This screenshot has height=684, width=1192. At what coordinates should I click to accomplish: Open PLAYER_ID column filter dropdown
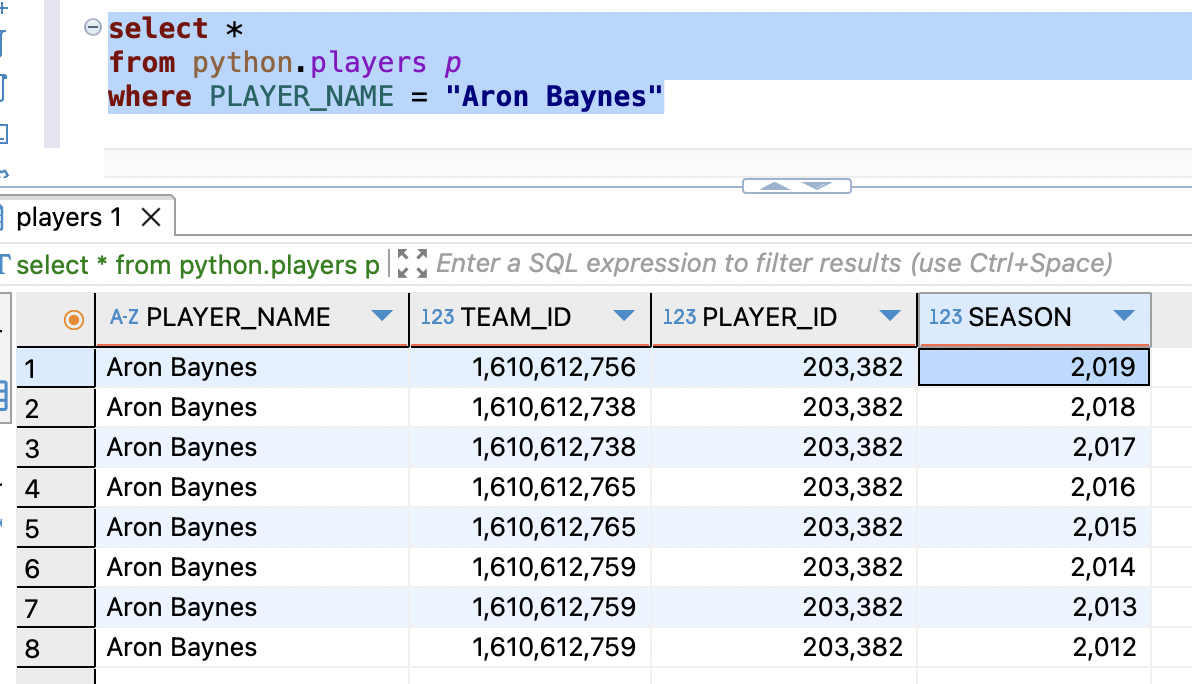[889, 316]
